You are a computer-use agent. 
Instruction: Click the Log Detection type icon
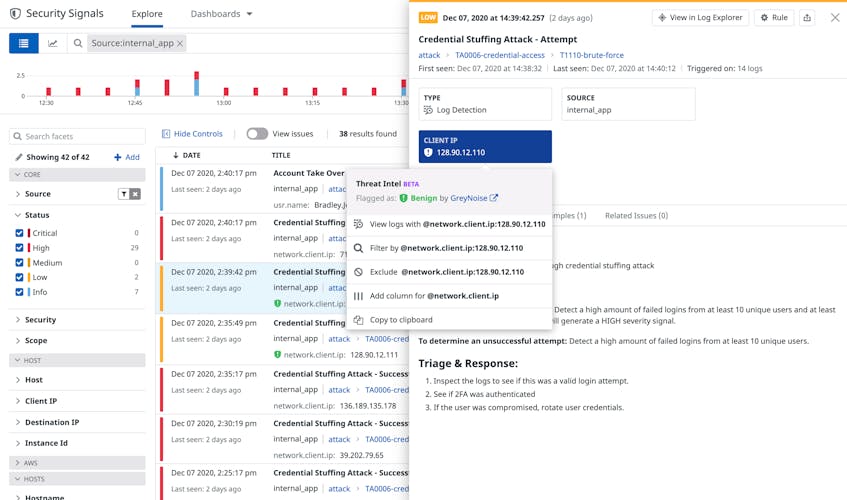click(x=428, y=110)
